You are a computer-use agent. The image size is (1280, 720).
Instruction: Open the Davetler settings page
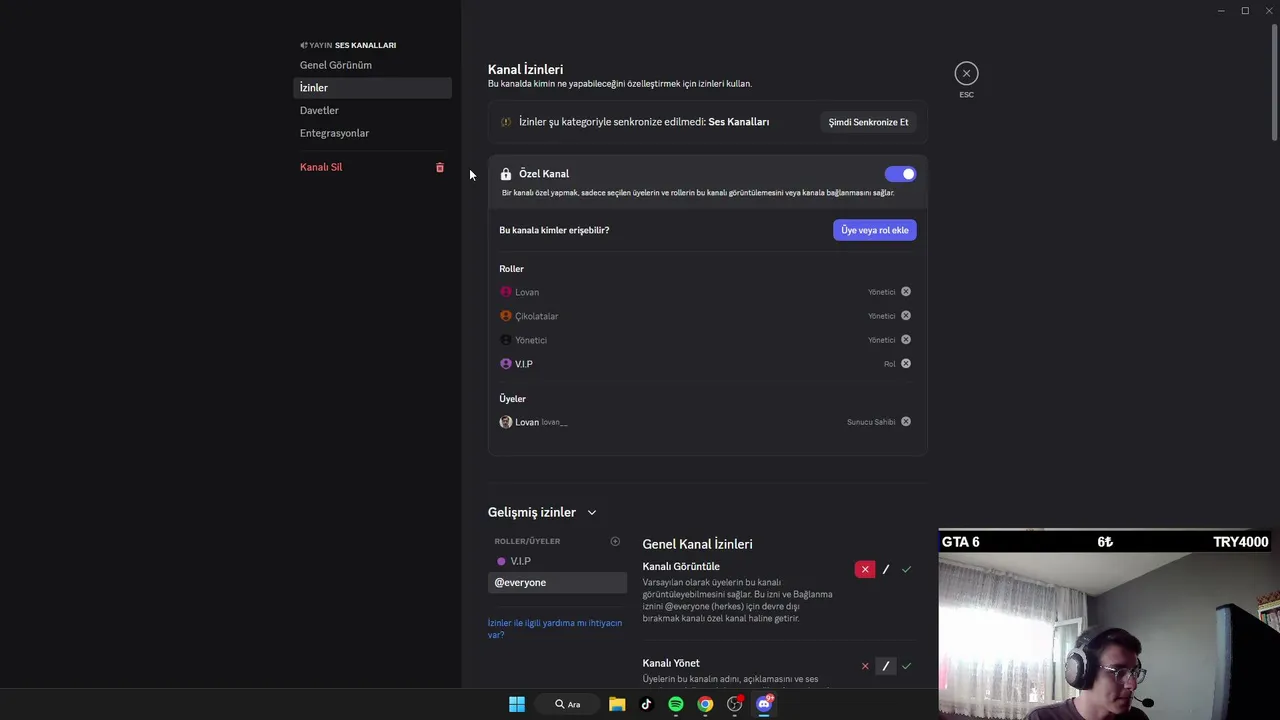(372, 110)
